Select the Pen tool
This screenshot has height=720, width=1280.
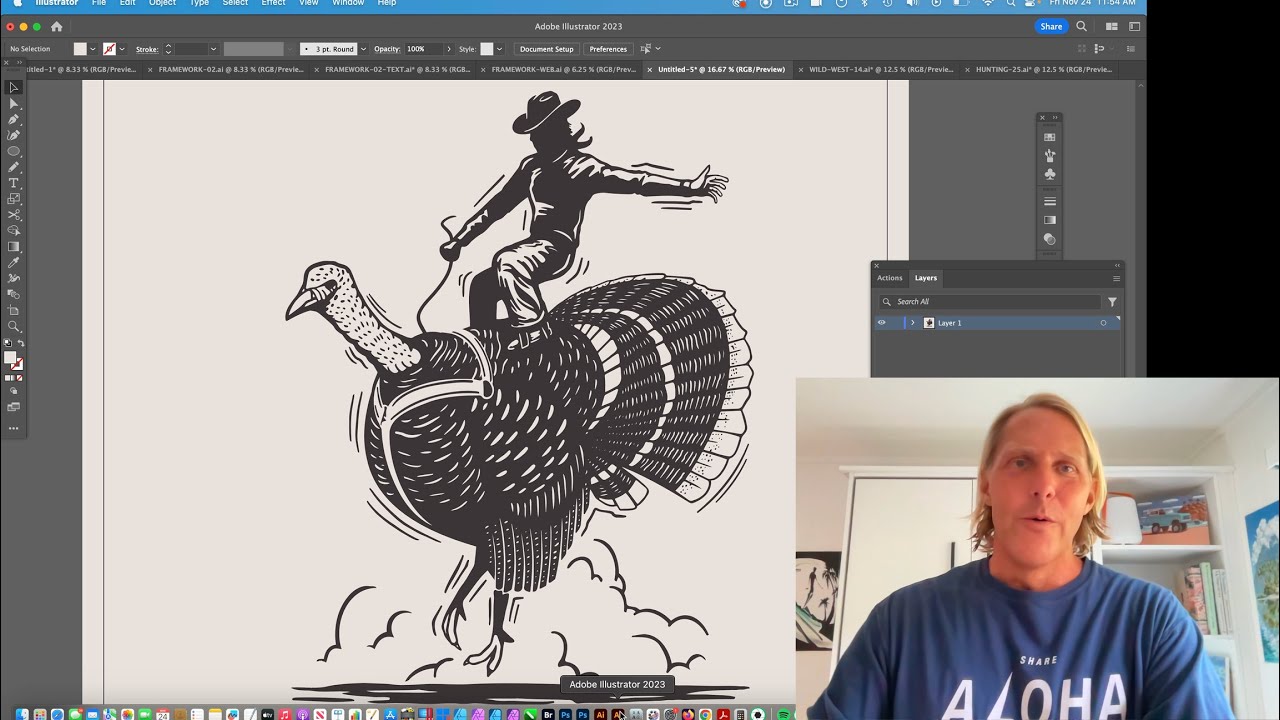(13, 119)
